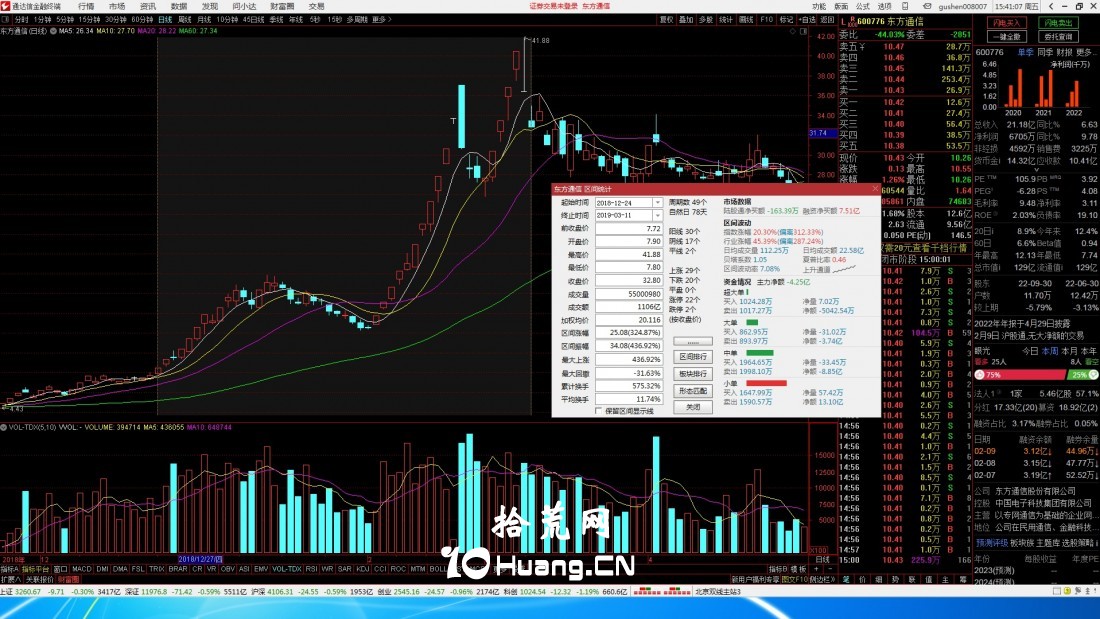Click the back arrow in title bar

point(1051,6)
